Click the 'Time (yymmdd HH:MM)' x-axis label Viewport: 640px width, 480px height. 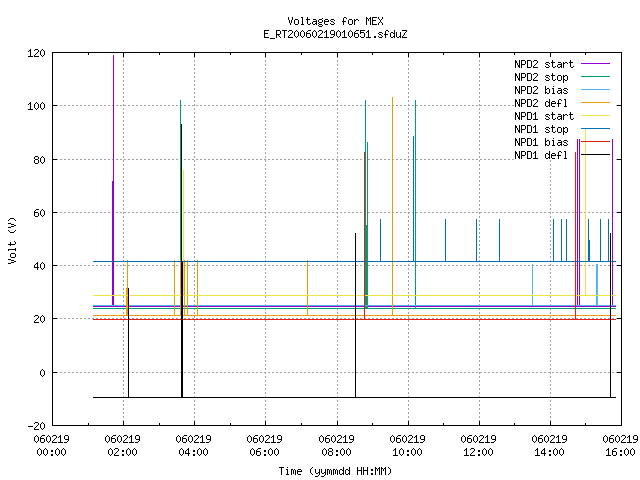(335, 471)
